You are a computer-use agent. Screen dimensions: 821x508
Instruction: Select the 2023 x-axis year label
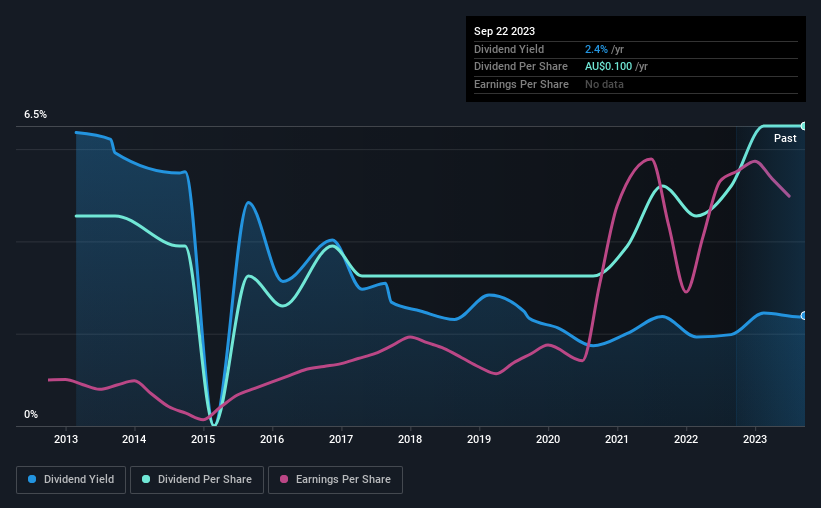(755, 439)
